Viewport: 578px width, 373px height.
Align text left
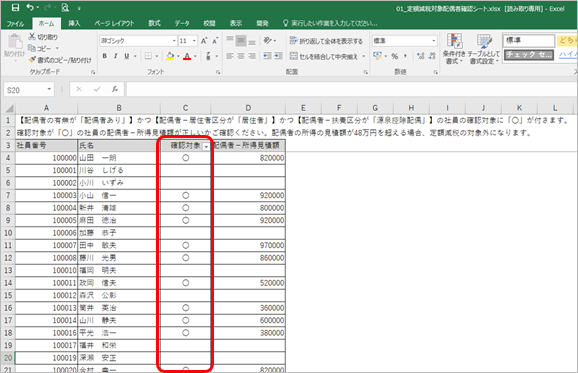point(230,56)
